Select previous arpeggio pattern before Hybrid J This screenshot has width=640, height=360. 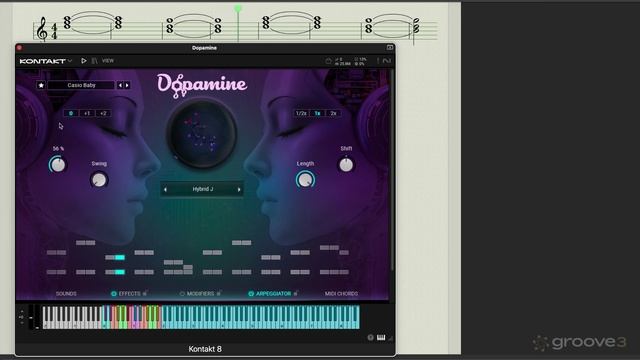(x=165, y=189)
